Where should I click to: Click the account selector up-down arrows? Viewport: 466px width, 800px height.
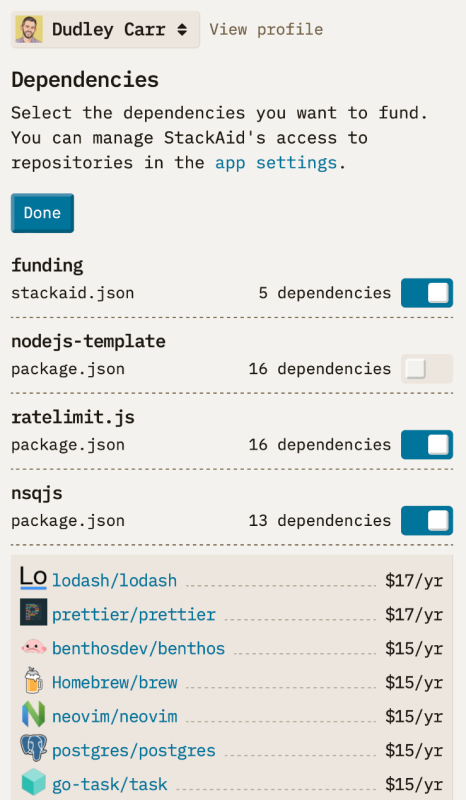pyautogui.click(x=182, y=30)
